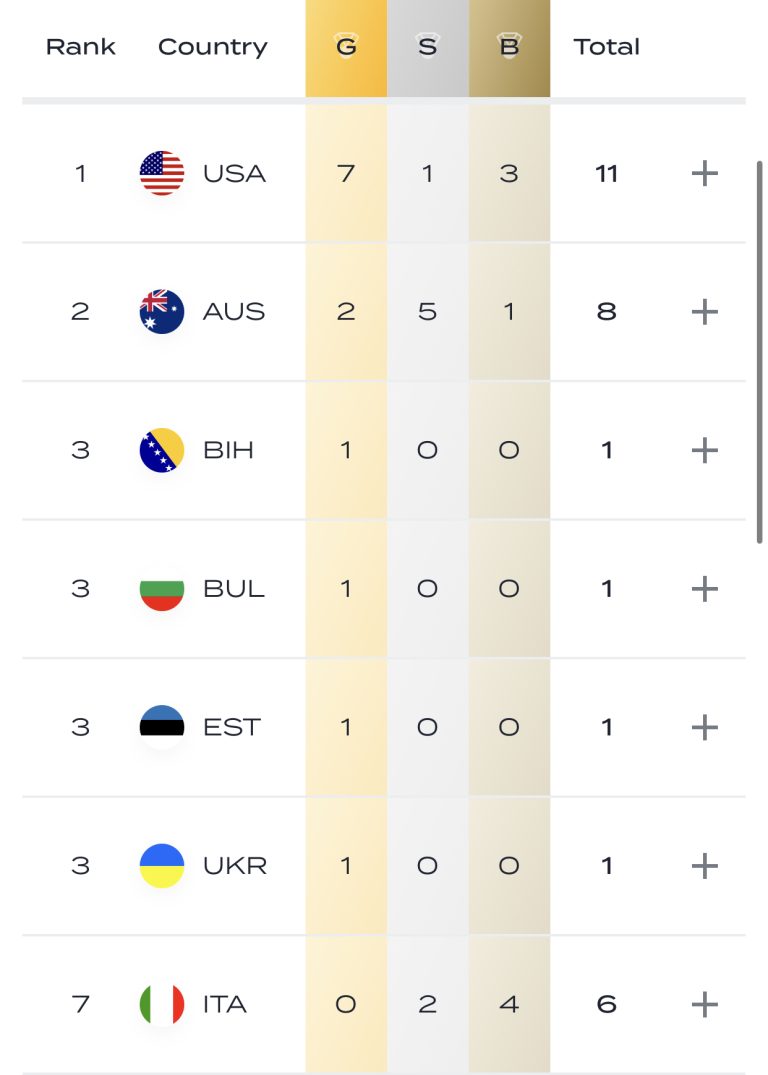This screenshot has height=1075, width=768.
Task: Click the Italy flag icon
Action: [x=162, y=1004]
